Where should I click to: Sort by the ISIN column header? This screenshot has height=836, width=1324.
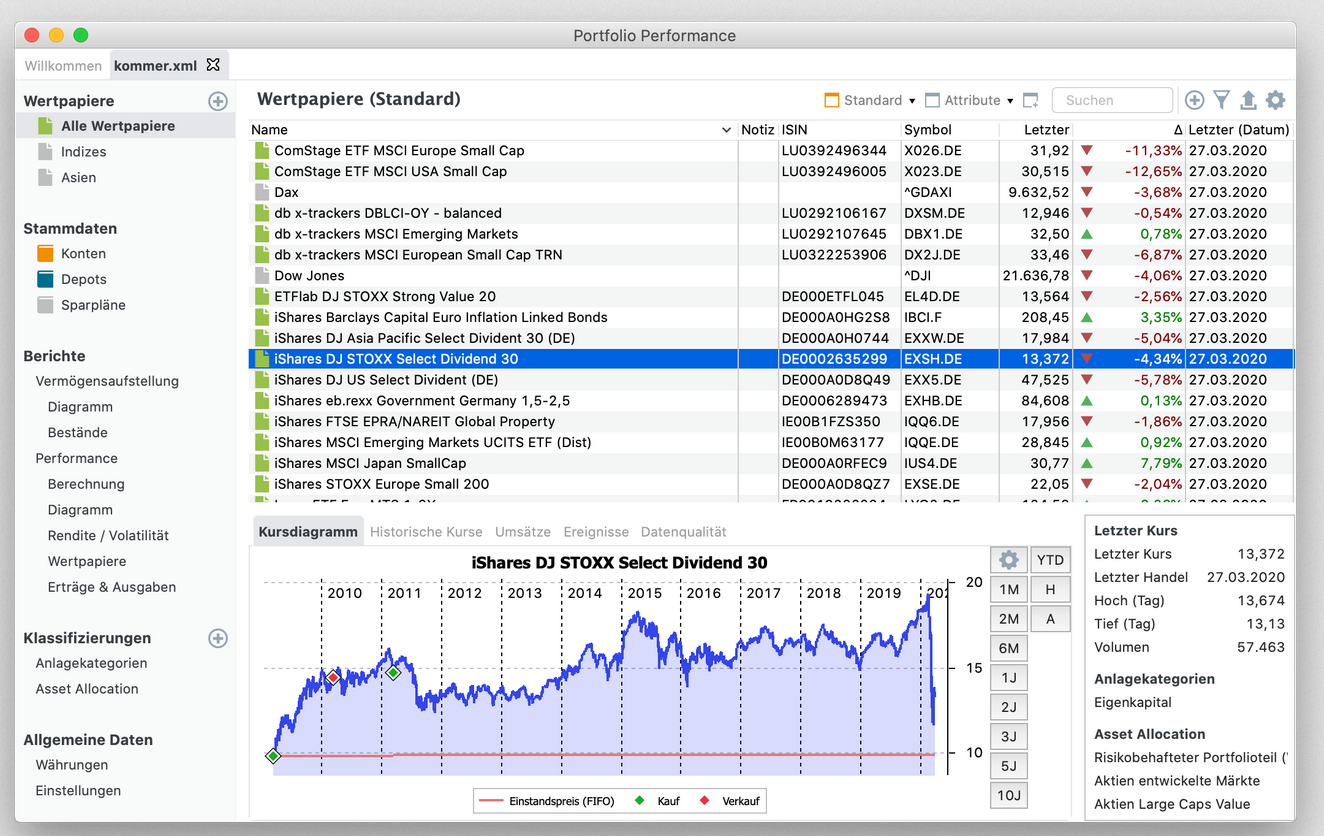pos(839,130)
